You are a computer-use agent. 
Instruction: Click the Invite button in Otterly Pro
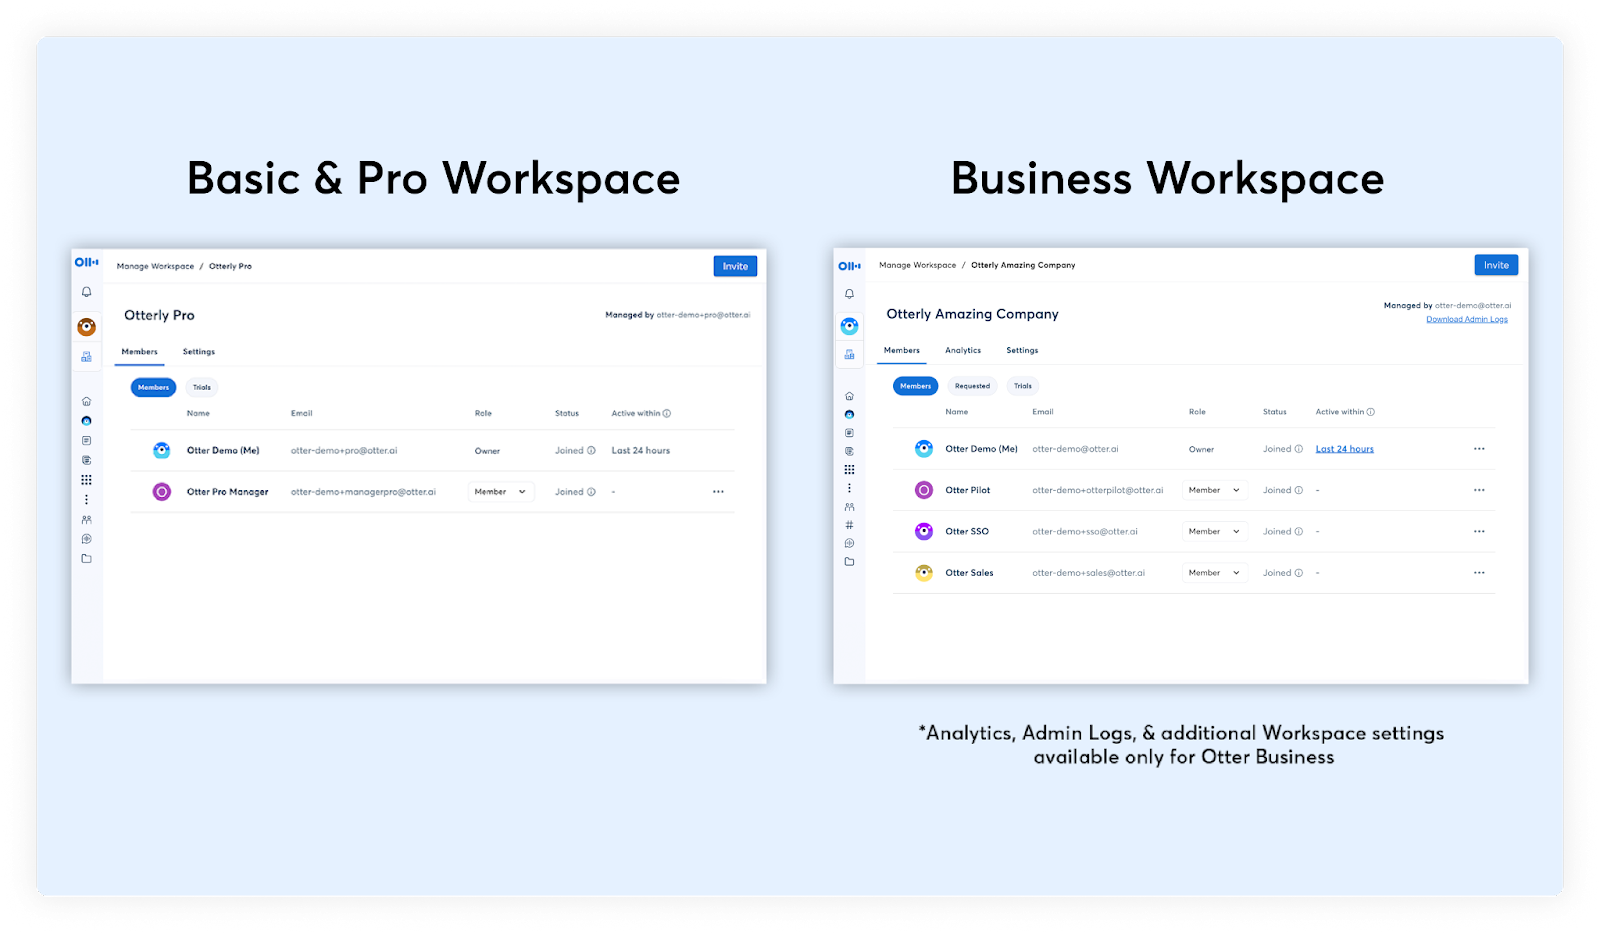(x=735, y=266)
